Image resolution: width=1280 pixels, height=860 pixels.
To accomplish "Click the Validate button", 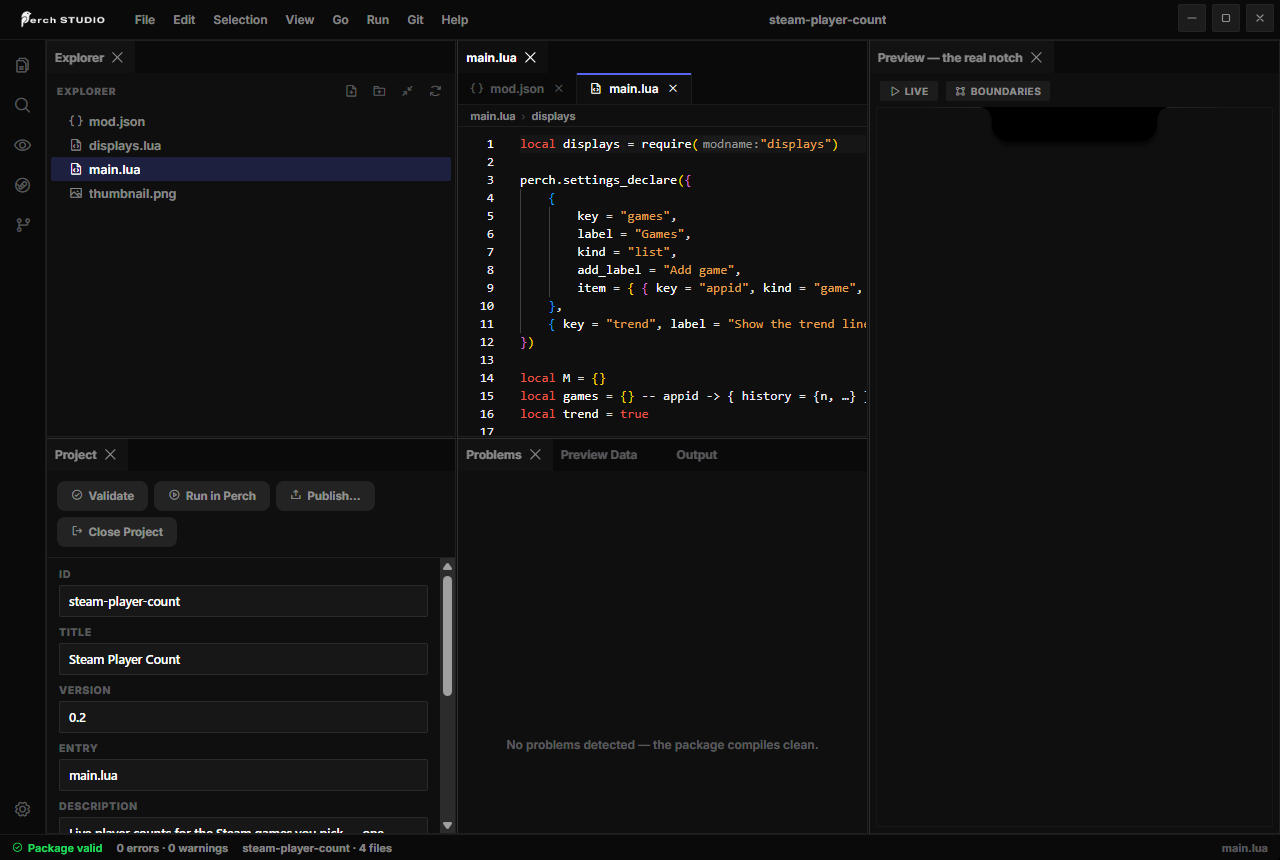I will click(x=102, y=496).
